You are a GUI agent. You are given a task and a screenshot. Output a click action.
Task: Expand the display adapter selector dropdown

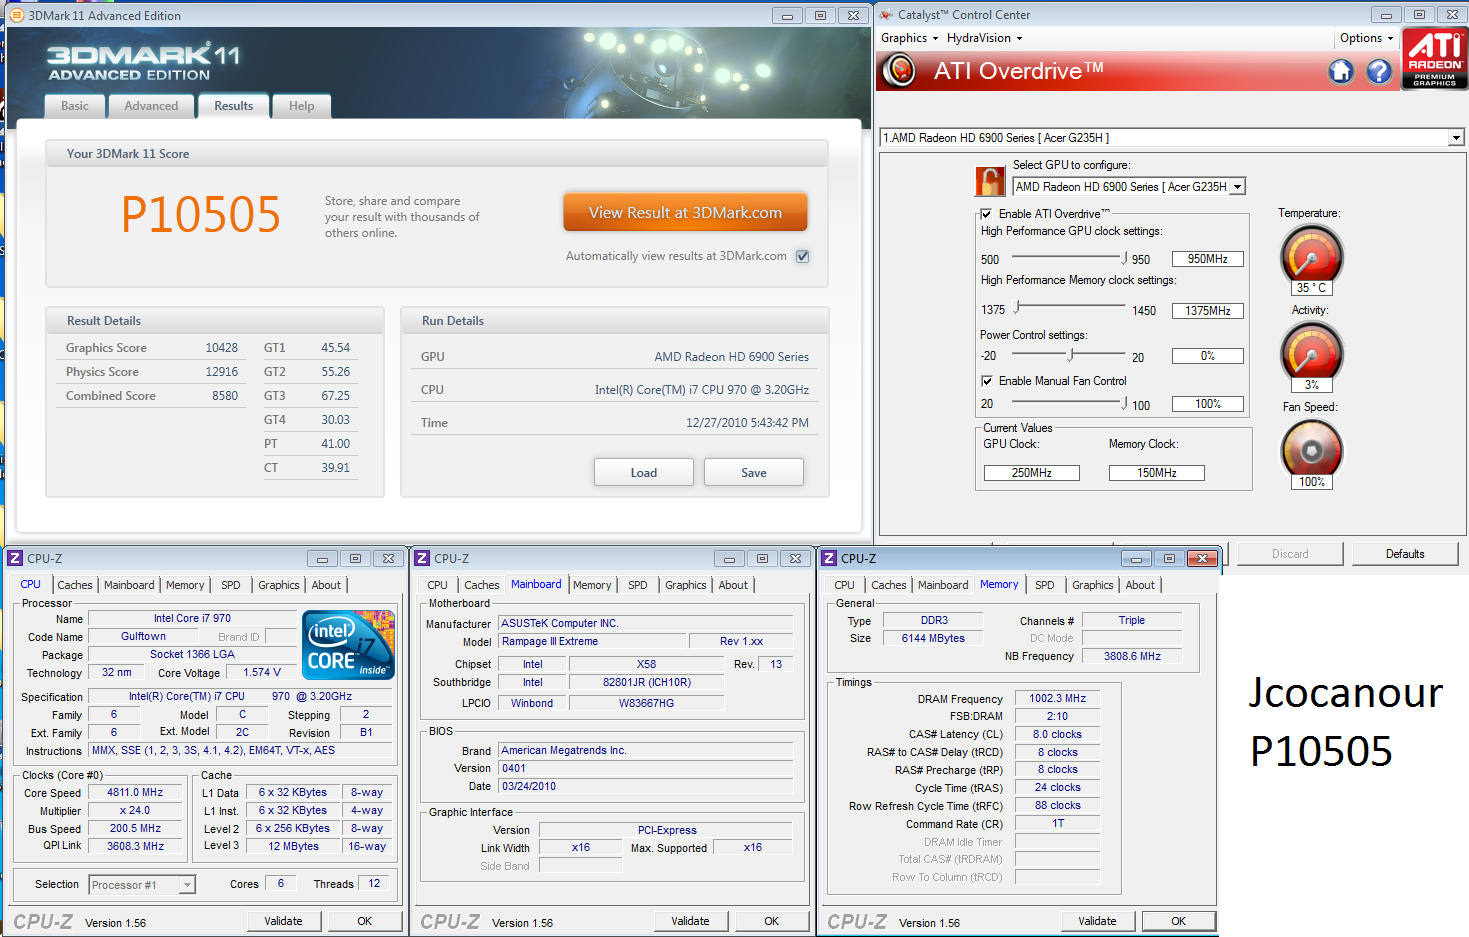(x=1456, y=138)
